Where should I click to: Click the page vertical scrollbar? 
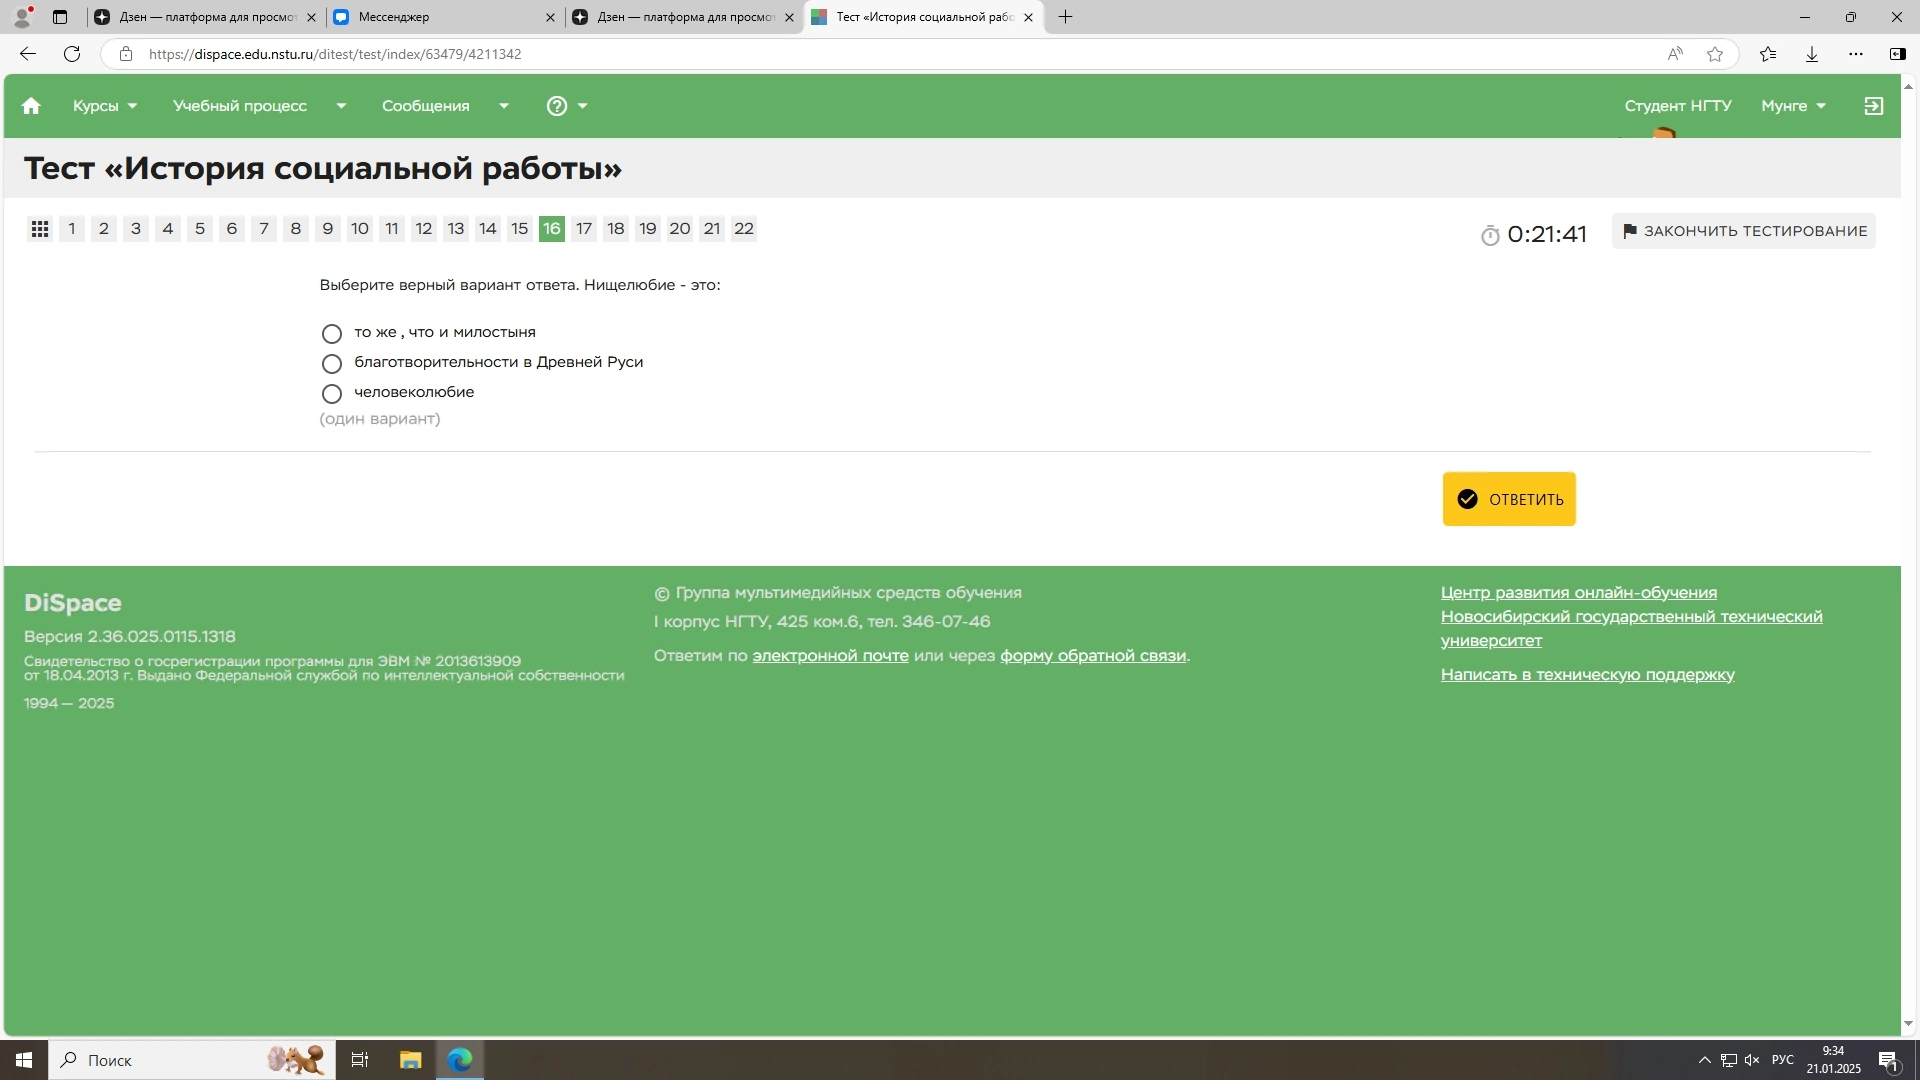click(1908, 555)
